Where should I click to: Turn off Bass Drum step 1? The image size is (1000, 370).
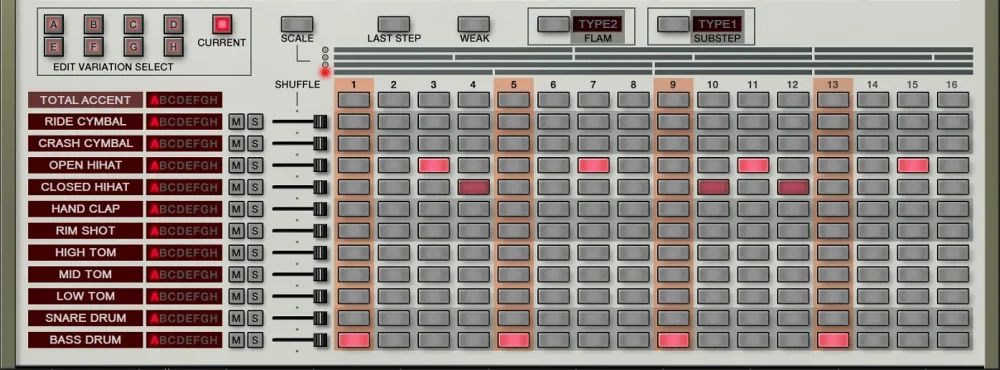point(354,340)
